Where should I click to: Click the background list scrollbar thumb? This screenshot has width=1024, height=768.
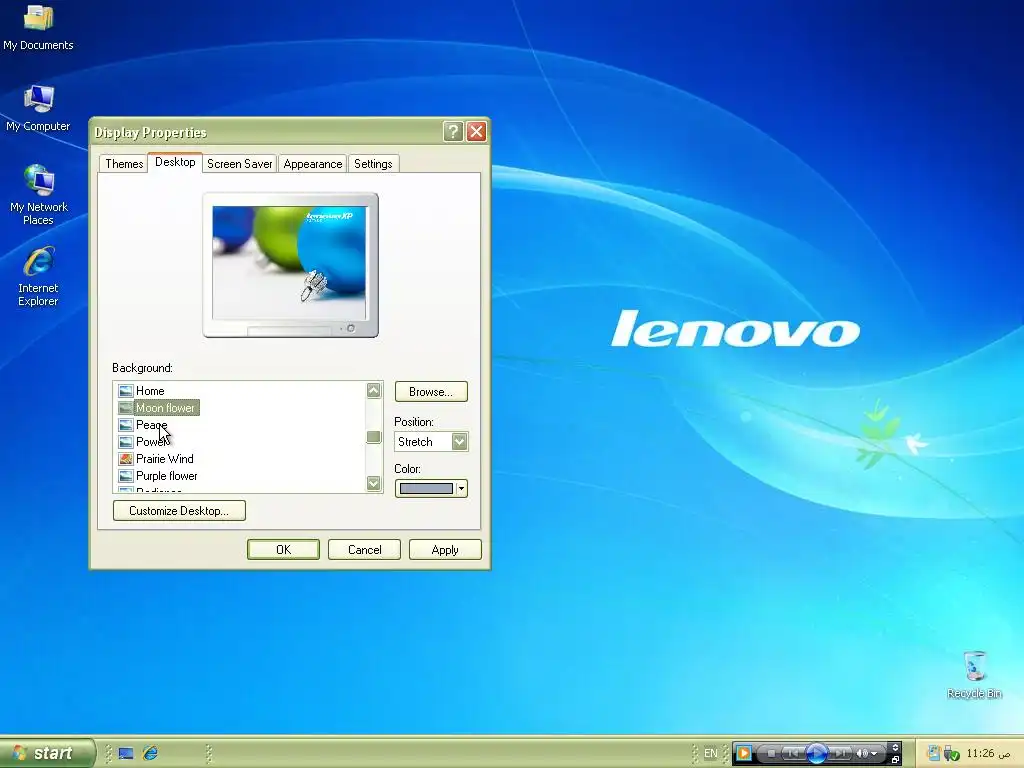(374, 436)
